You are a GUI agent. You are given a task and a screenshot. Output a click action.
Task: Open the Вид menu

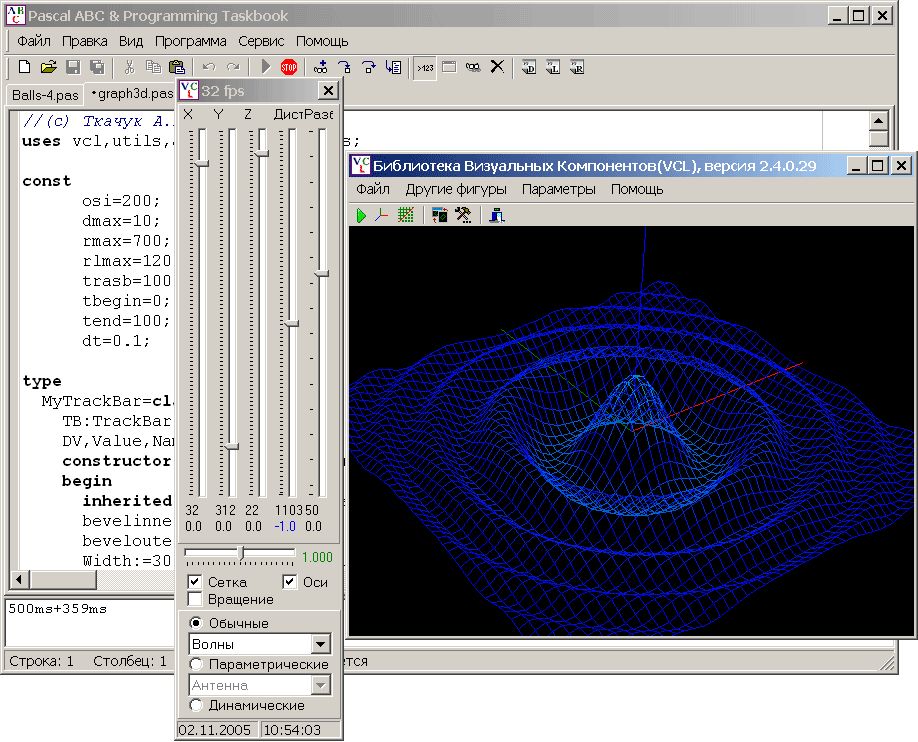point(131,41)
